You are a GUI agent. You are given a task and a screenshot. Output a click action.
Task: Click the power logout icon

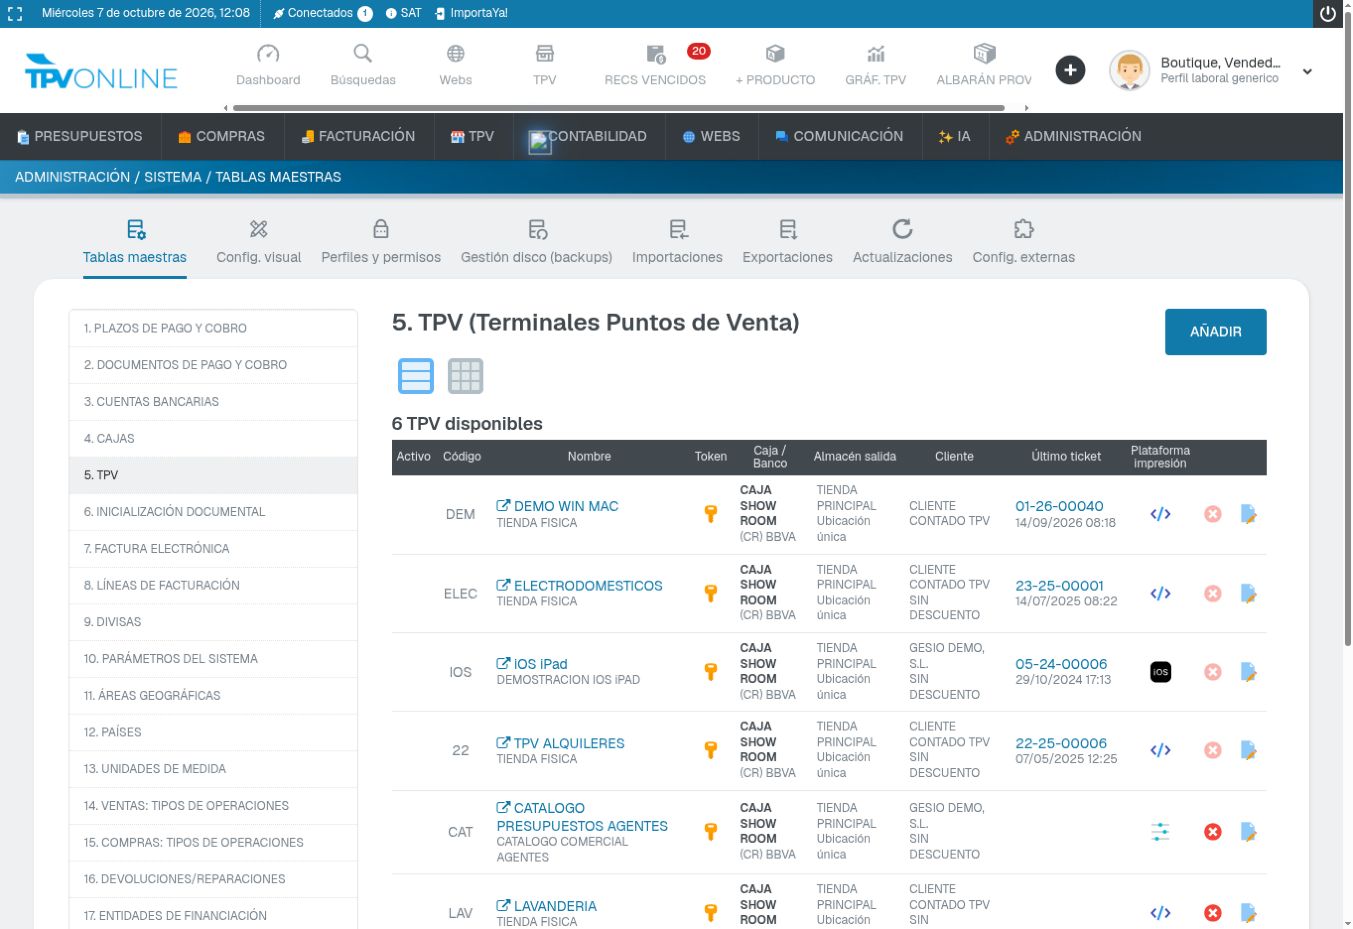(1328, 14)
